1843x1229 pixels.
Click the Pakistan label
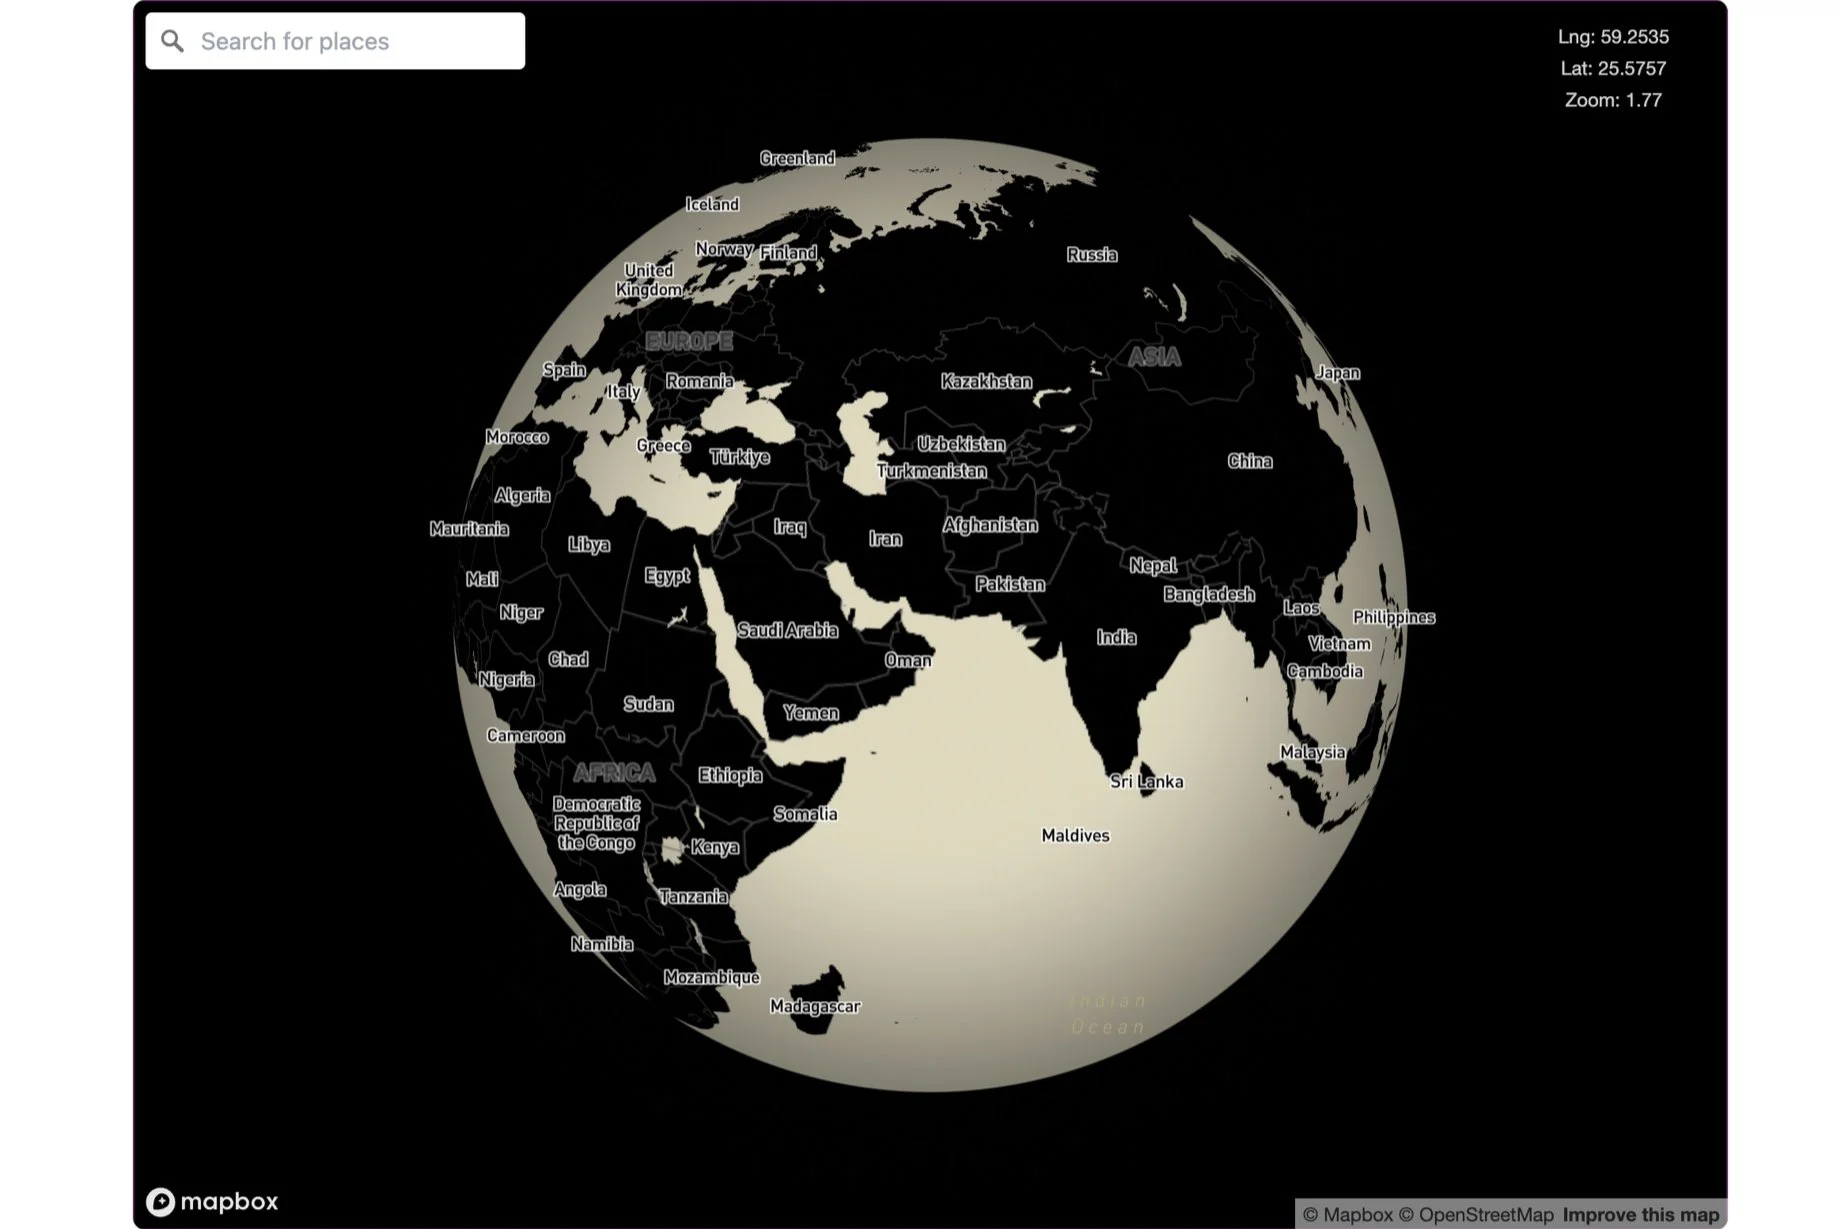coord(1010,584)
